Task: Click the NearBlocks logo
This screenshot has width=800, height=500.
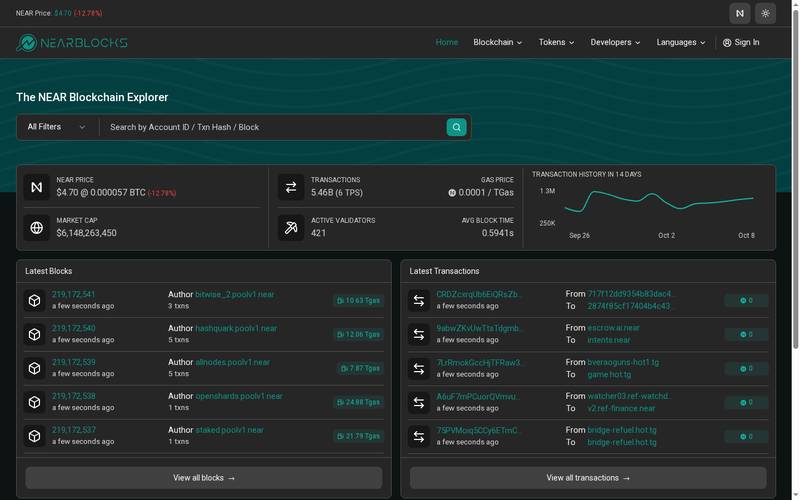Action: pos(72,43)
